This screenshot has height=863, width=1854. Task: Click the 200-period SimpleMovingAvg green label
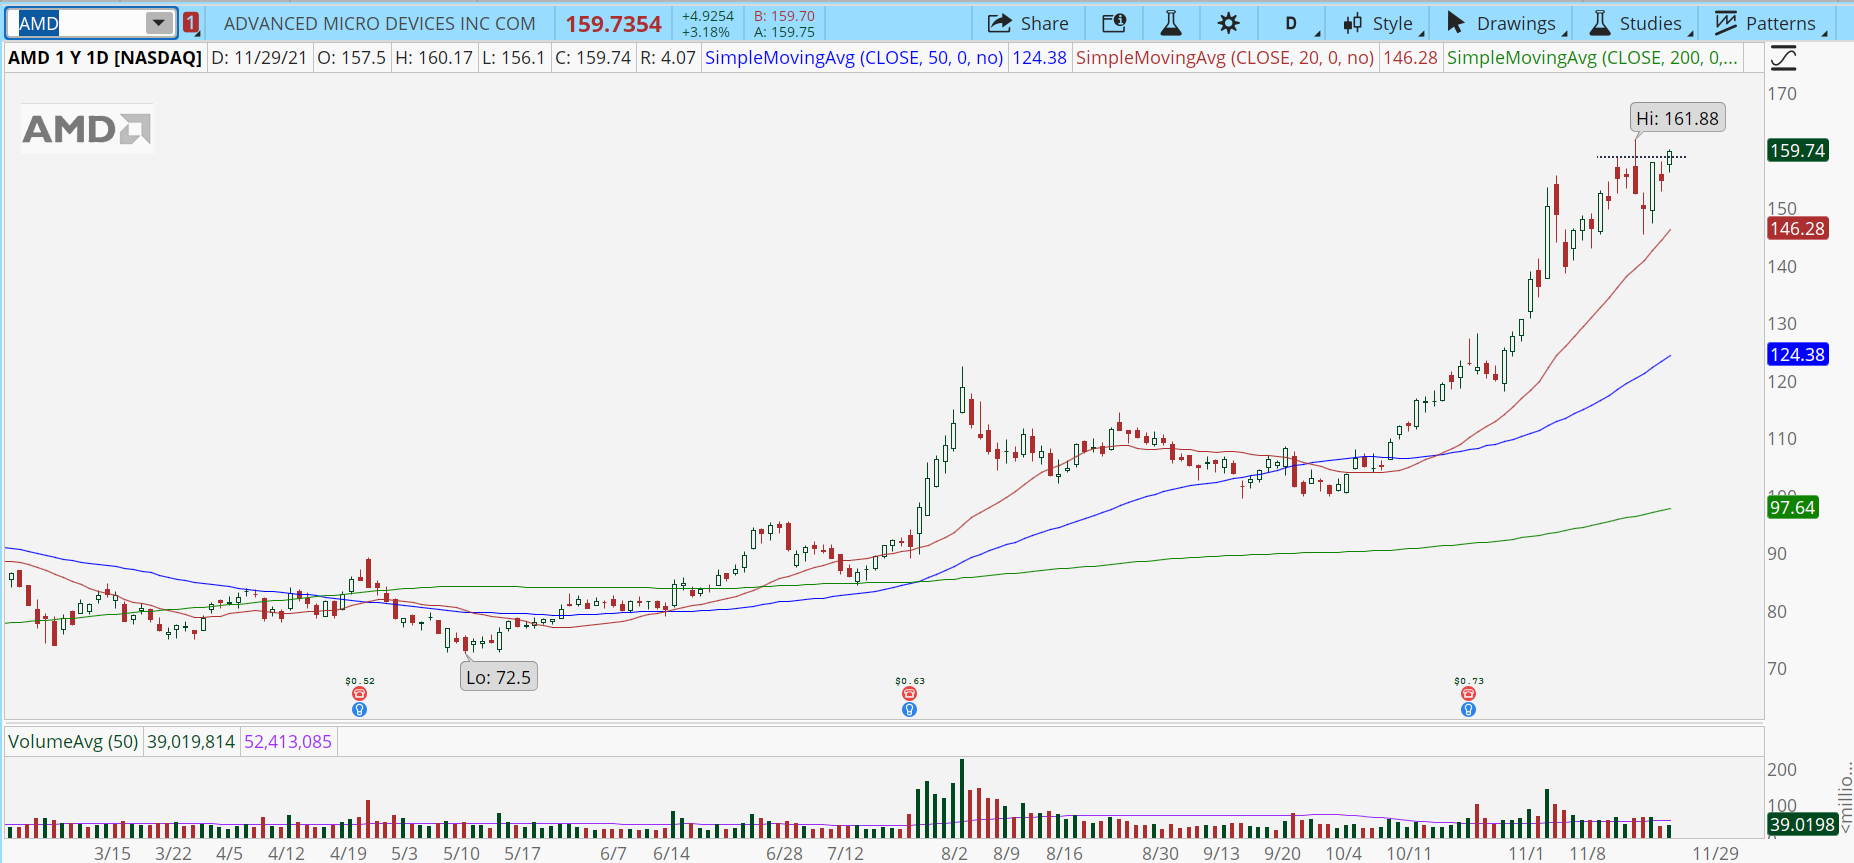[1592, 58]
